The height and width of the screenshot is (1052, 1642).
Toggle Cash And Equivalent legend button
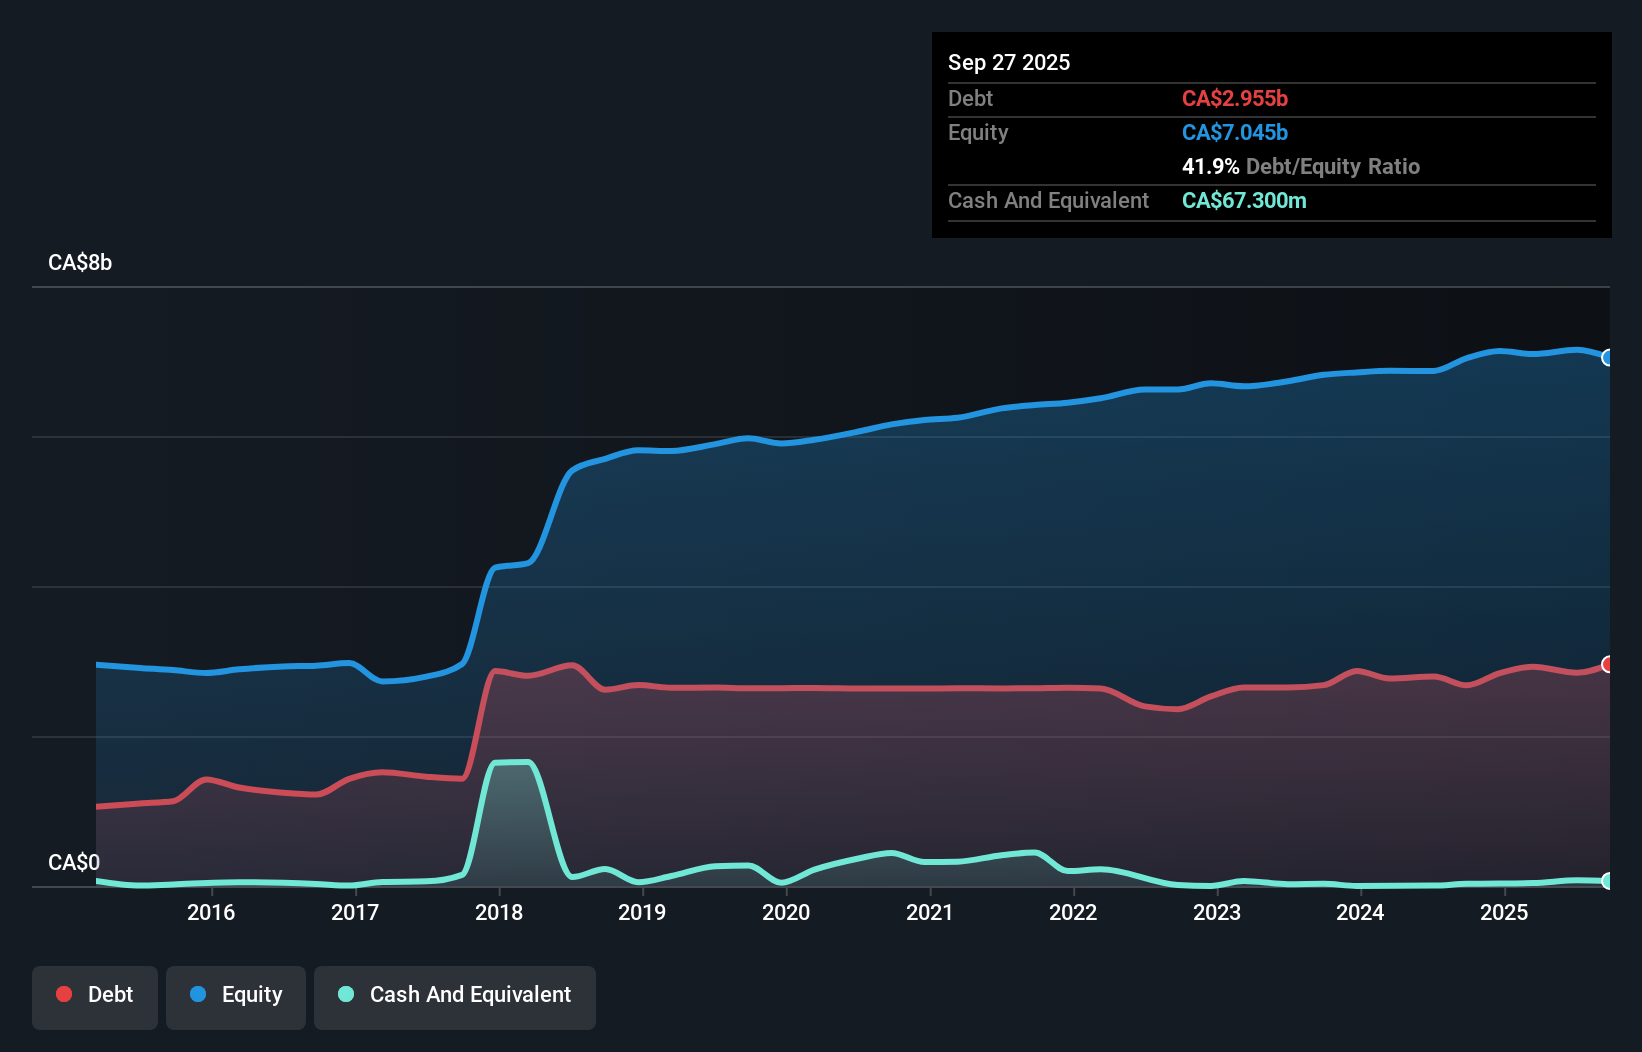coord(455,997)
